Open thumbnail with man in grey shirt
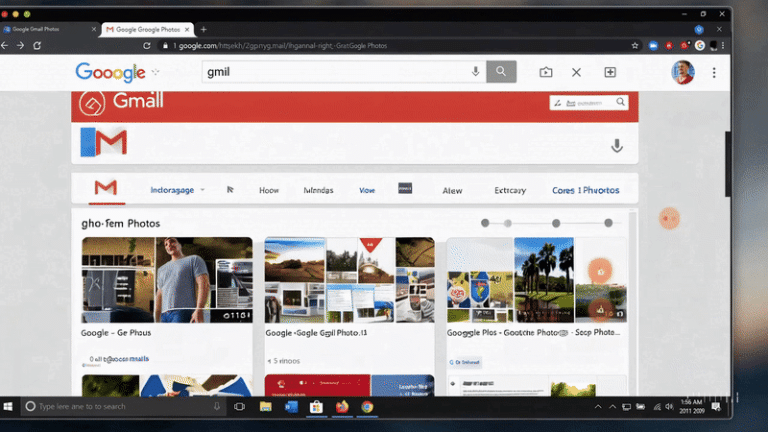 167,280
